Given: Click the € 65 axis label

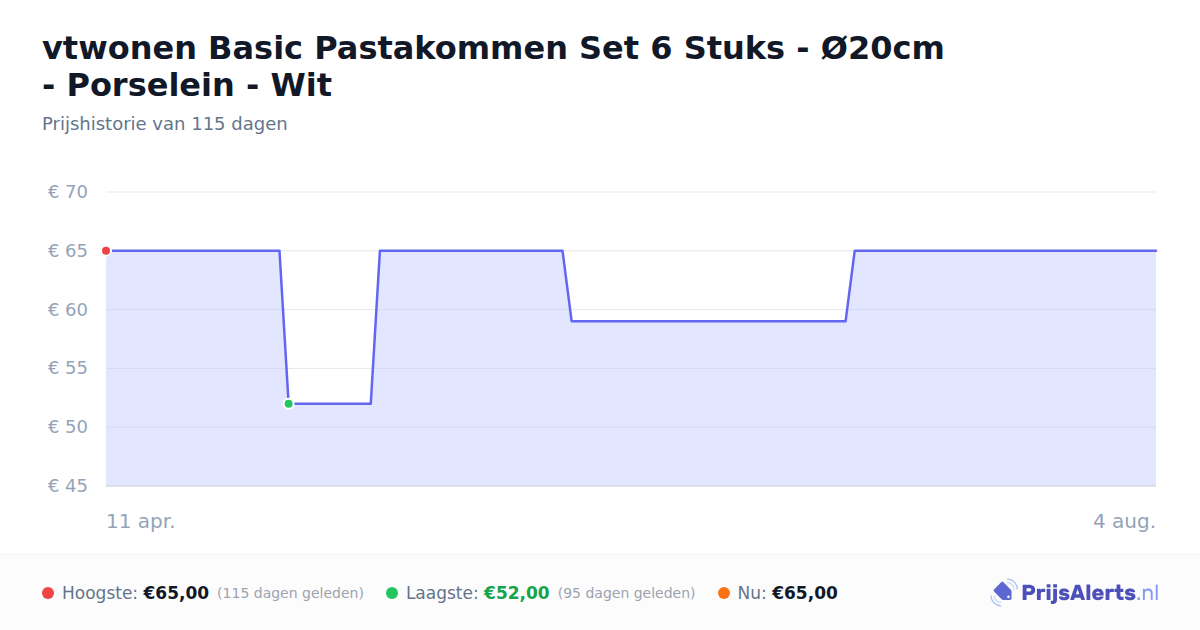Looking at the screenshot, I should [x=67, y=251].
